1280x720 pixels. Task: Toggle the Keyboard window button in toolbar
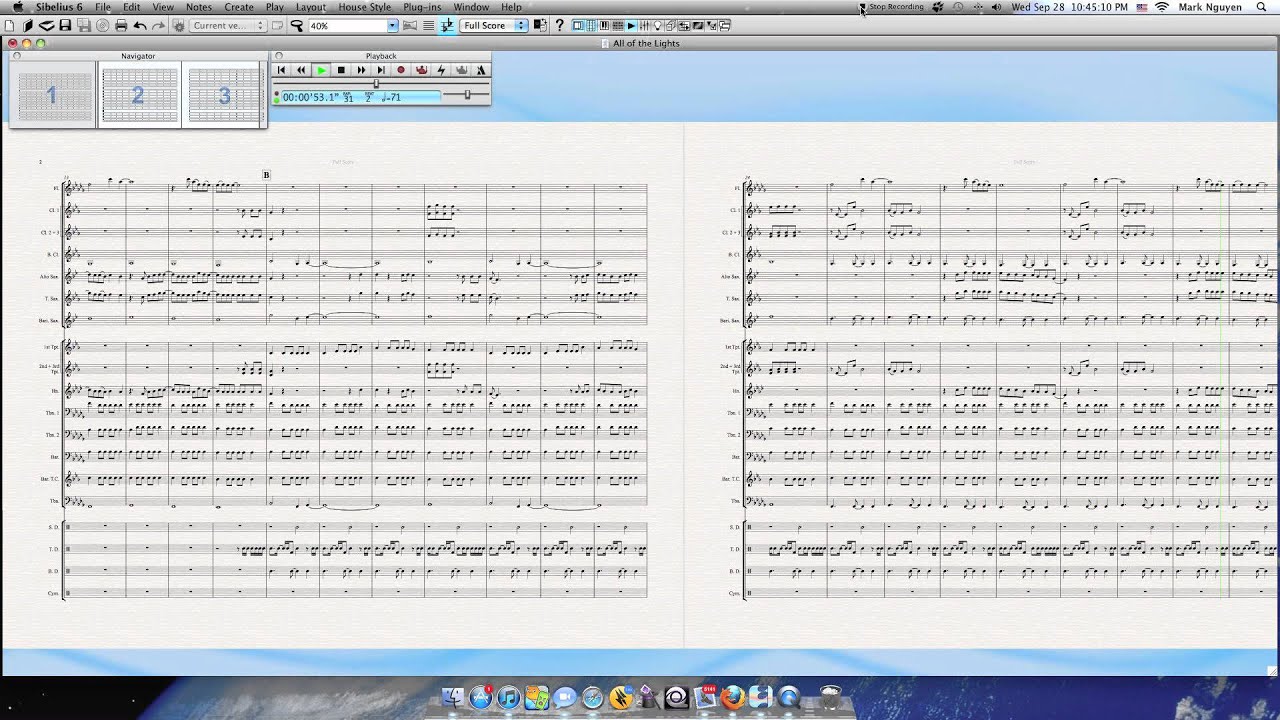(604, 25)
